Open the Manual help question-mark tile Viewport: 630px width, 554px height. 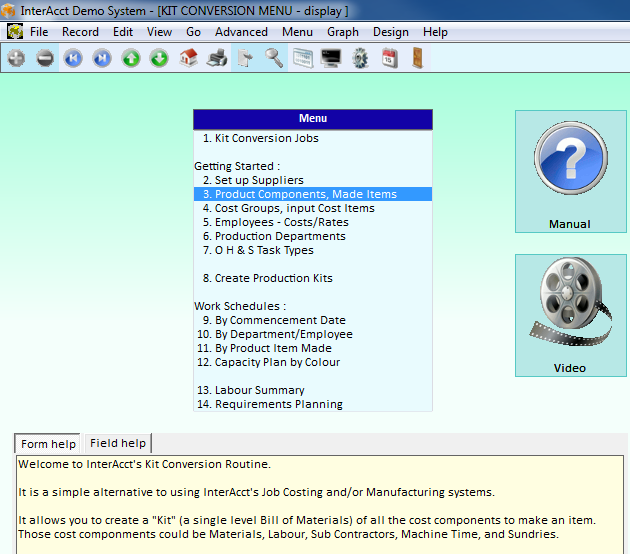pos(571,172)
